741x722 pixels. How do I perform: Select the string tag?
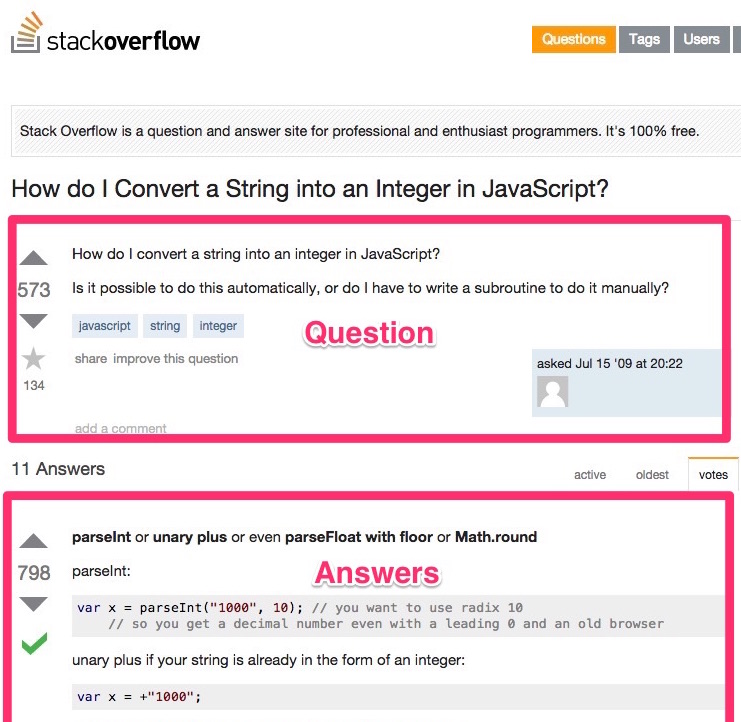tap(165, 326)
